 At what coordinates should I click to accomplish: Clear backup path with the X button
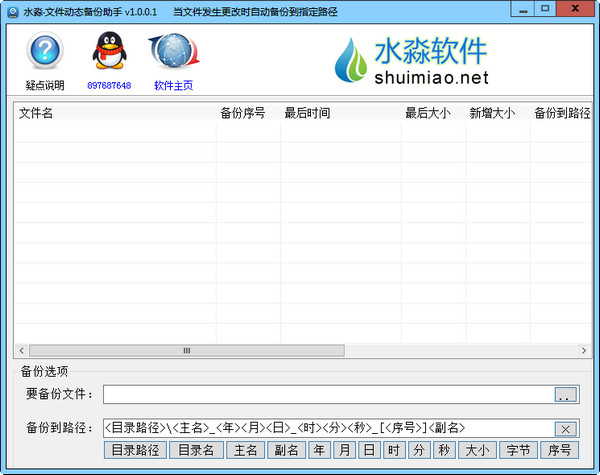pyautogui.click(x=566, y=429)
